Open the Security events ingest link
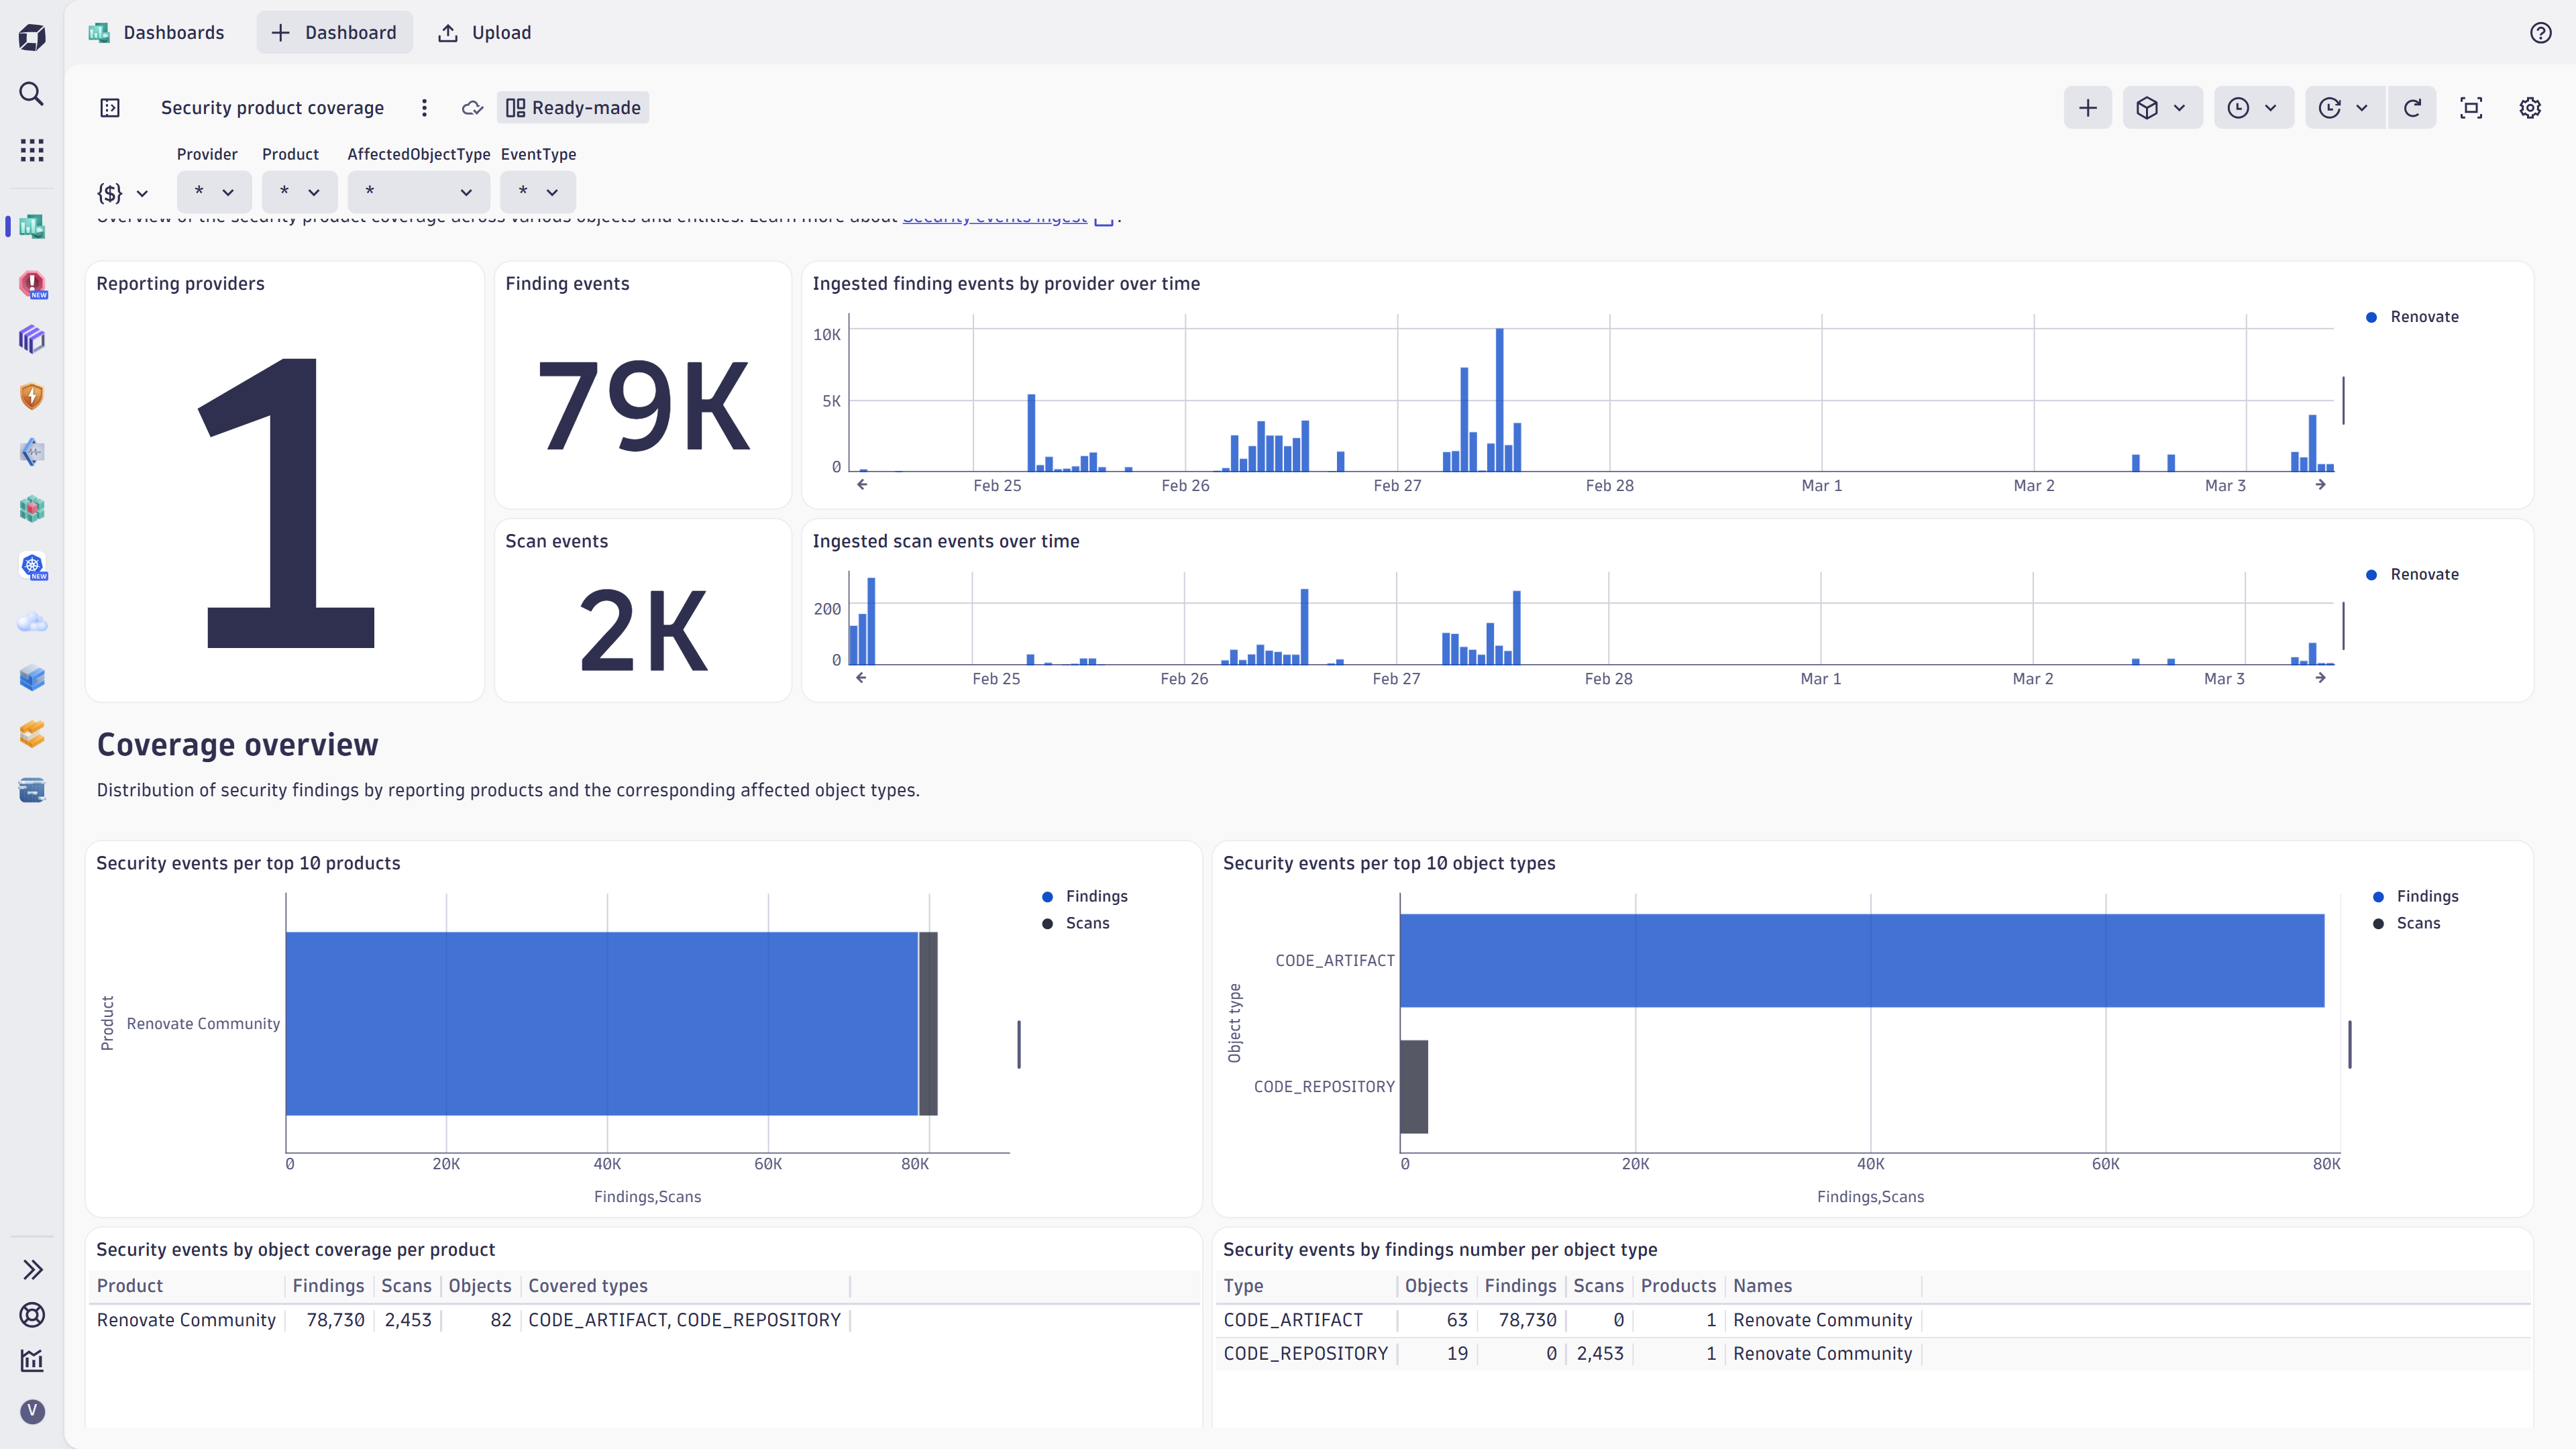The width and height of the screenshot is (2576, 1449). pyautogui.click(x=994, y=216)
